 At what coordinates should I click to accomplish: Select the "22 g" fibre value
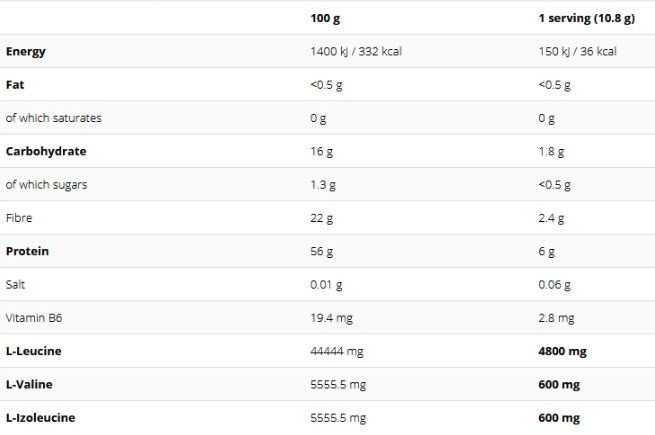(x=321, y=218)
